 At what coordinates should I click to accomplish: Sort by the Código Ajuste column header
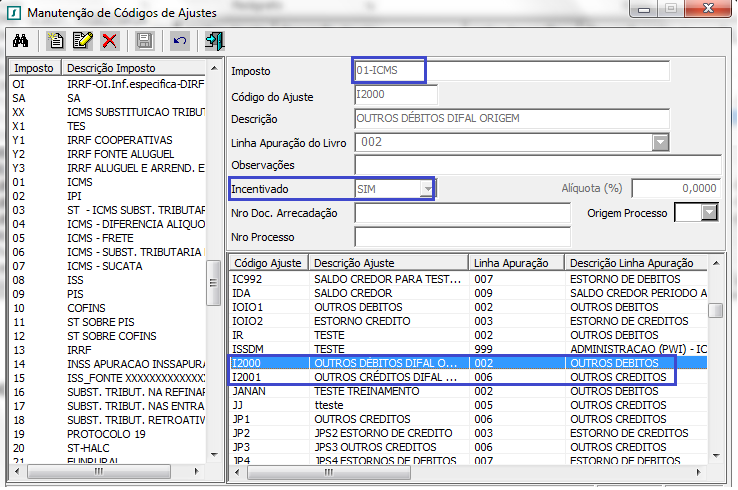268,262
